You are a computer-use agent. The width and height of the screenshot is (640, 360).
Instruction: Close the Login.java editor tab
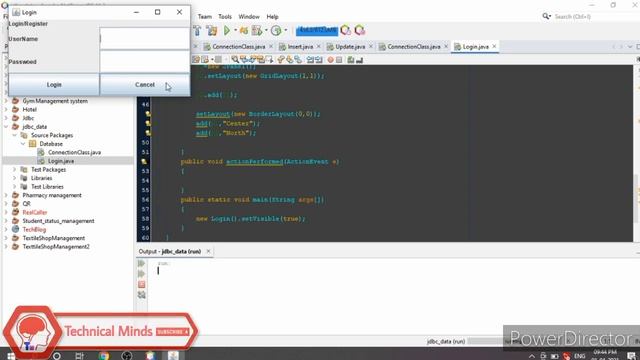click(x=494, y=47)
